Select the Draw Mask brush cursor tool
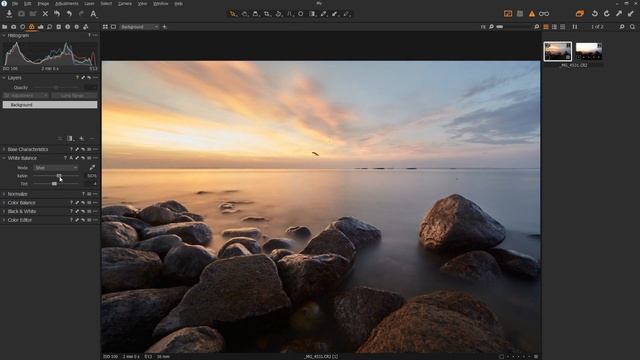The image size is (640, 360). click(335, 14)
